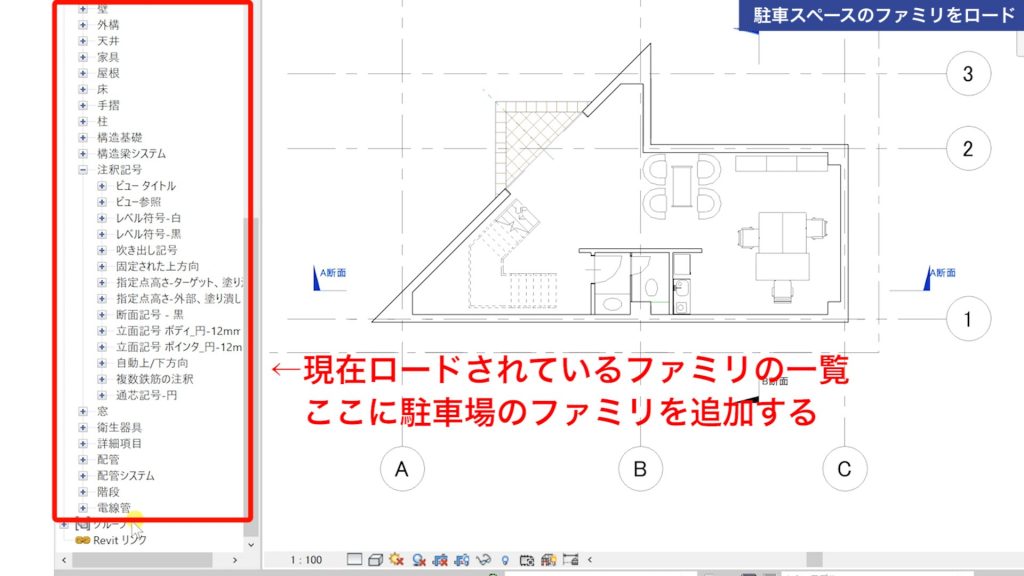Click the browser scrollbar down arrow
Viewport: 1024px width, 576px height.
[x=249, y=545]
